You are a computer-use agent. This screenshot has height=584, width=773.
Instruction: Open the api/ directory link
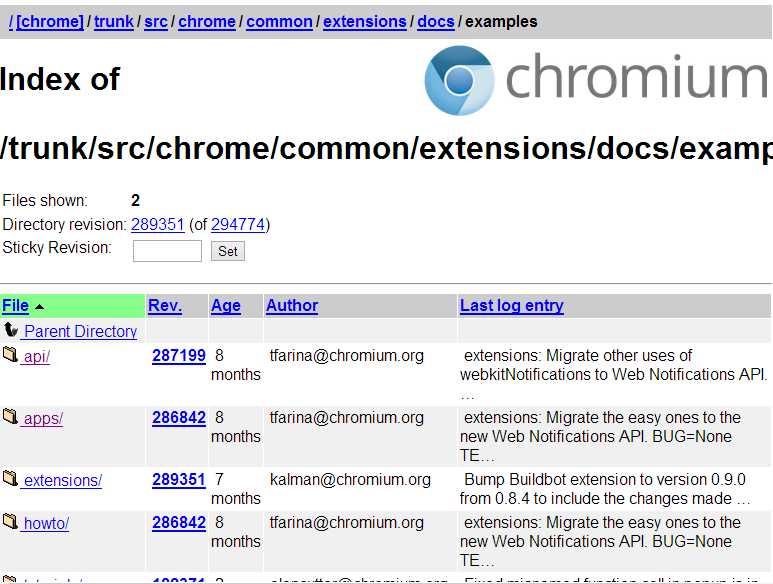tap(36, 356)
